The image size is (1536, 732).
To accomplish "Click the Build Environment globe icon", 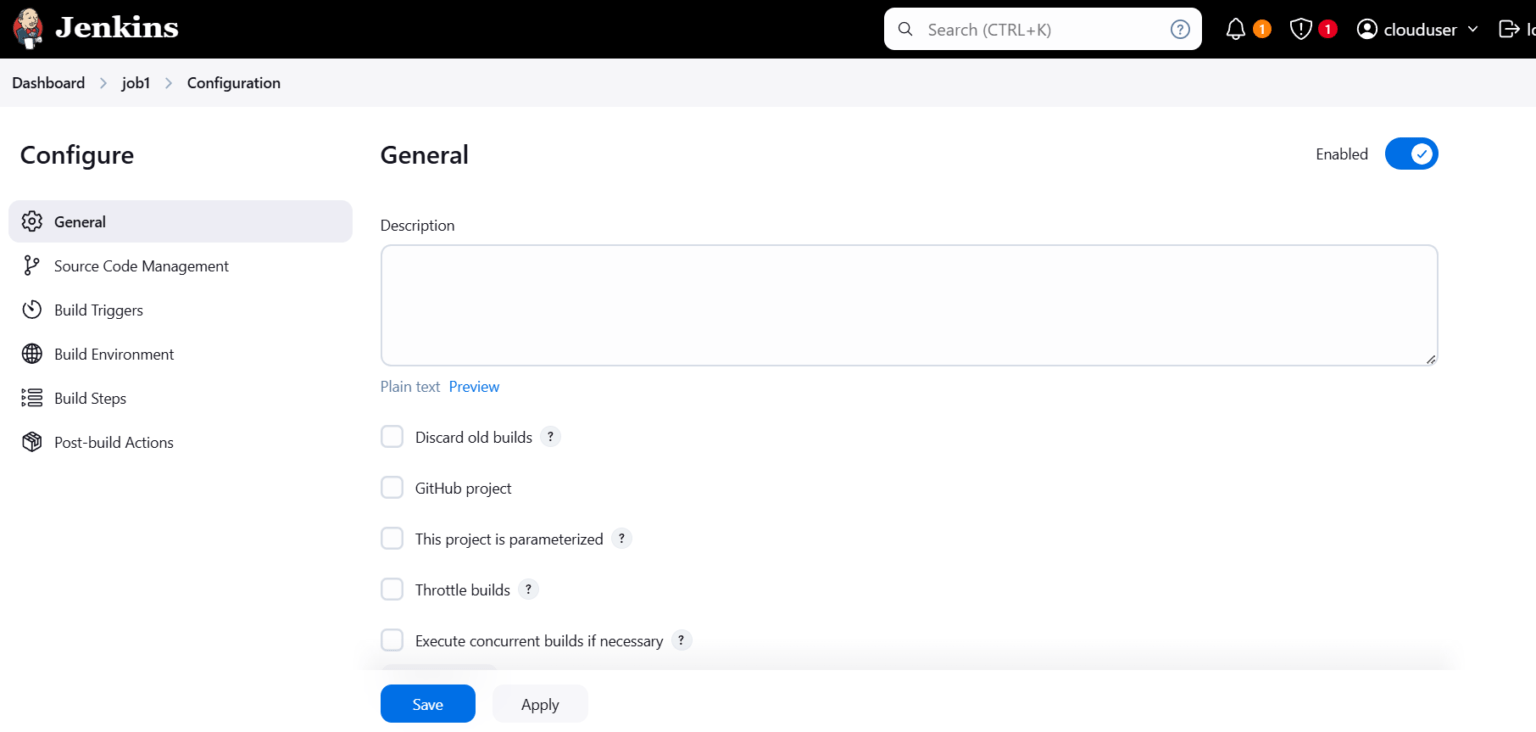I will (31, 353).
